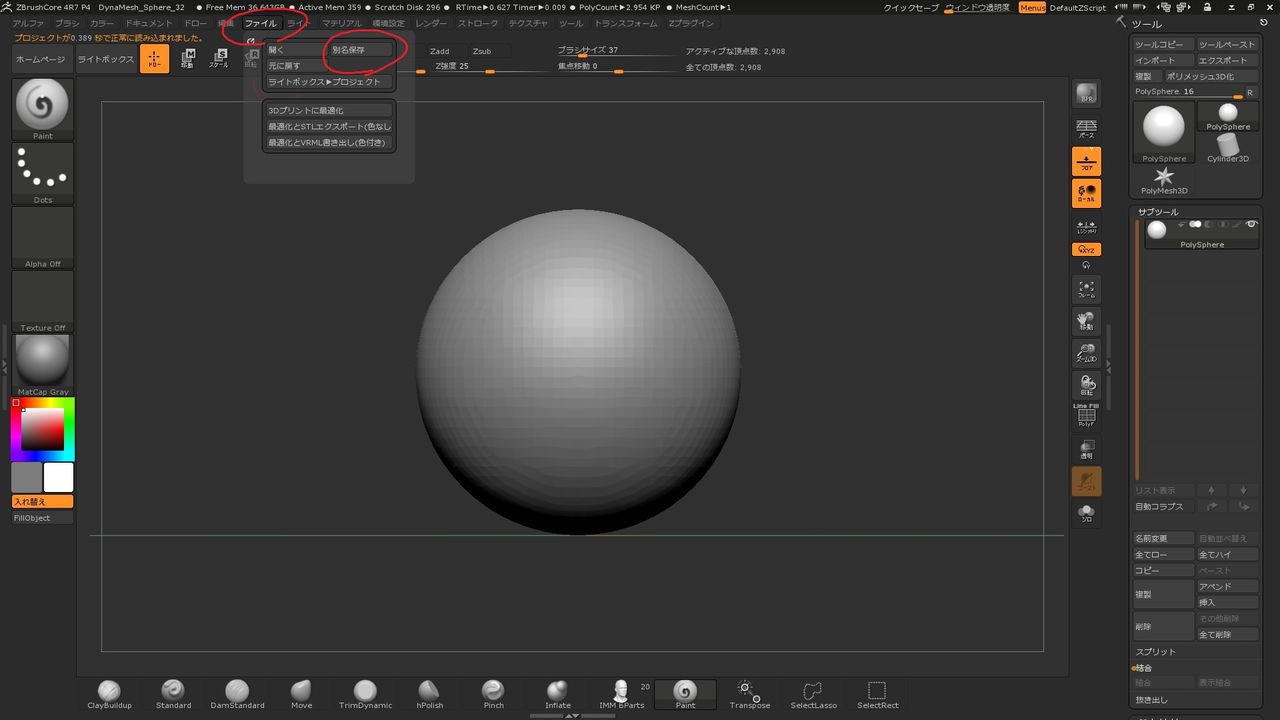Open the MatCap Gray material picker
This screenshot has width=1280, height=720.
43,366
